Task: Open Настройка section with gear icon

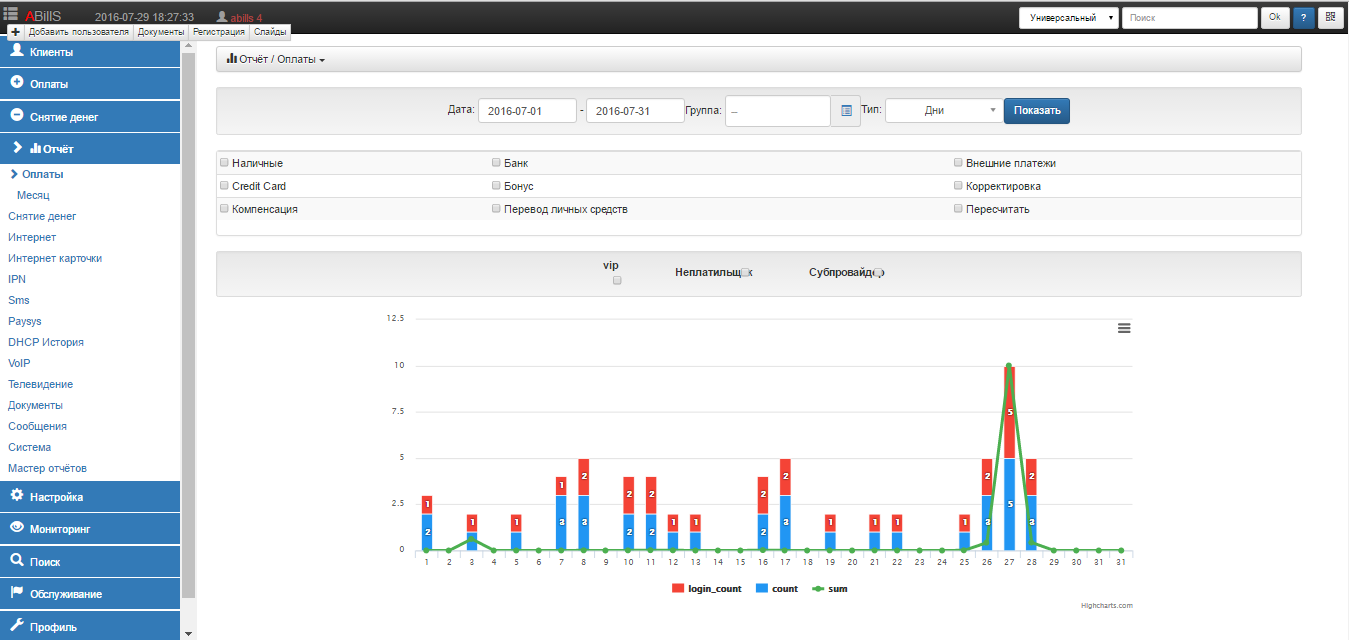Action: click(90, 497)
